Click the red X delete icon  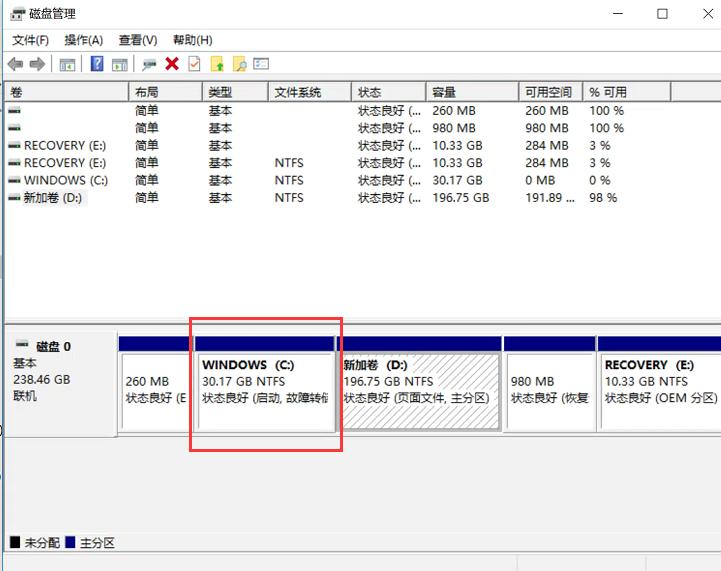click(172, 64)
